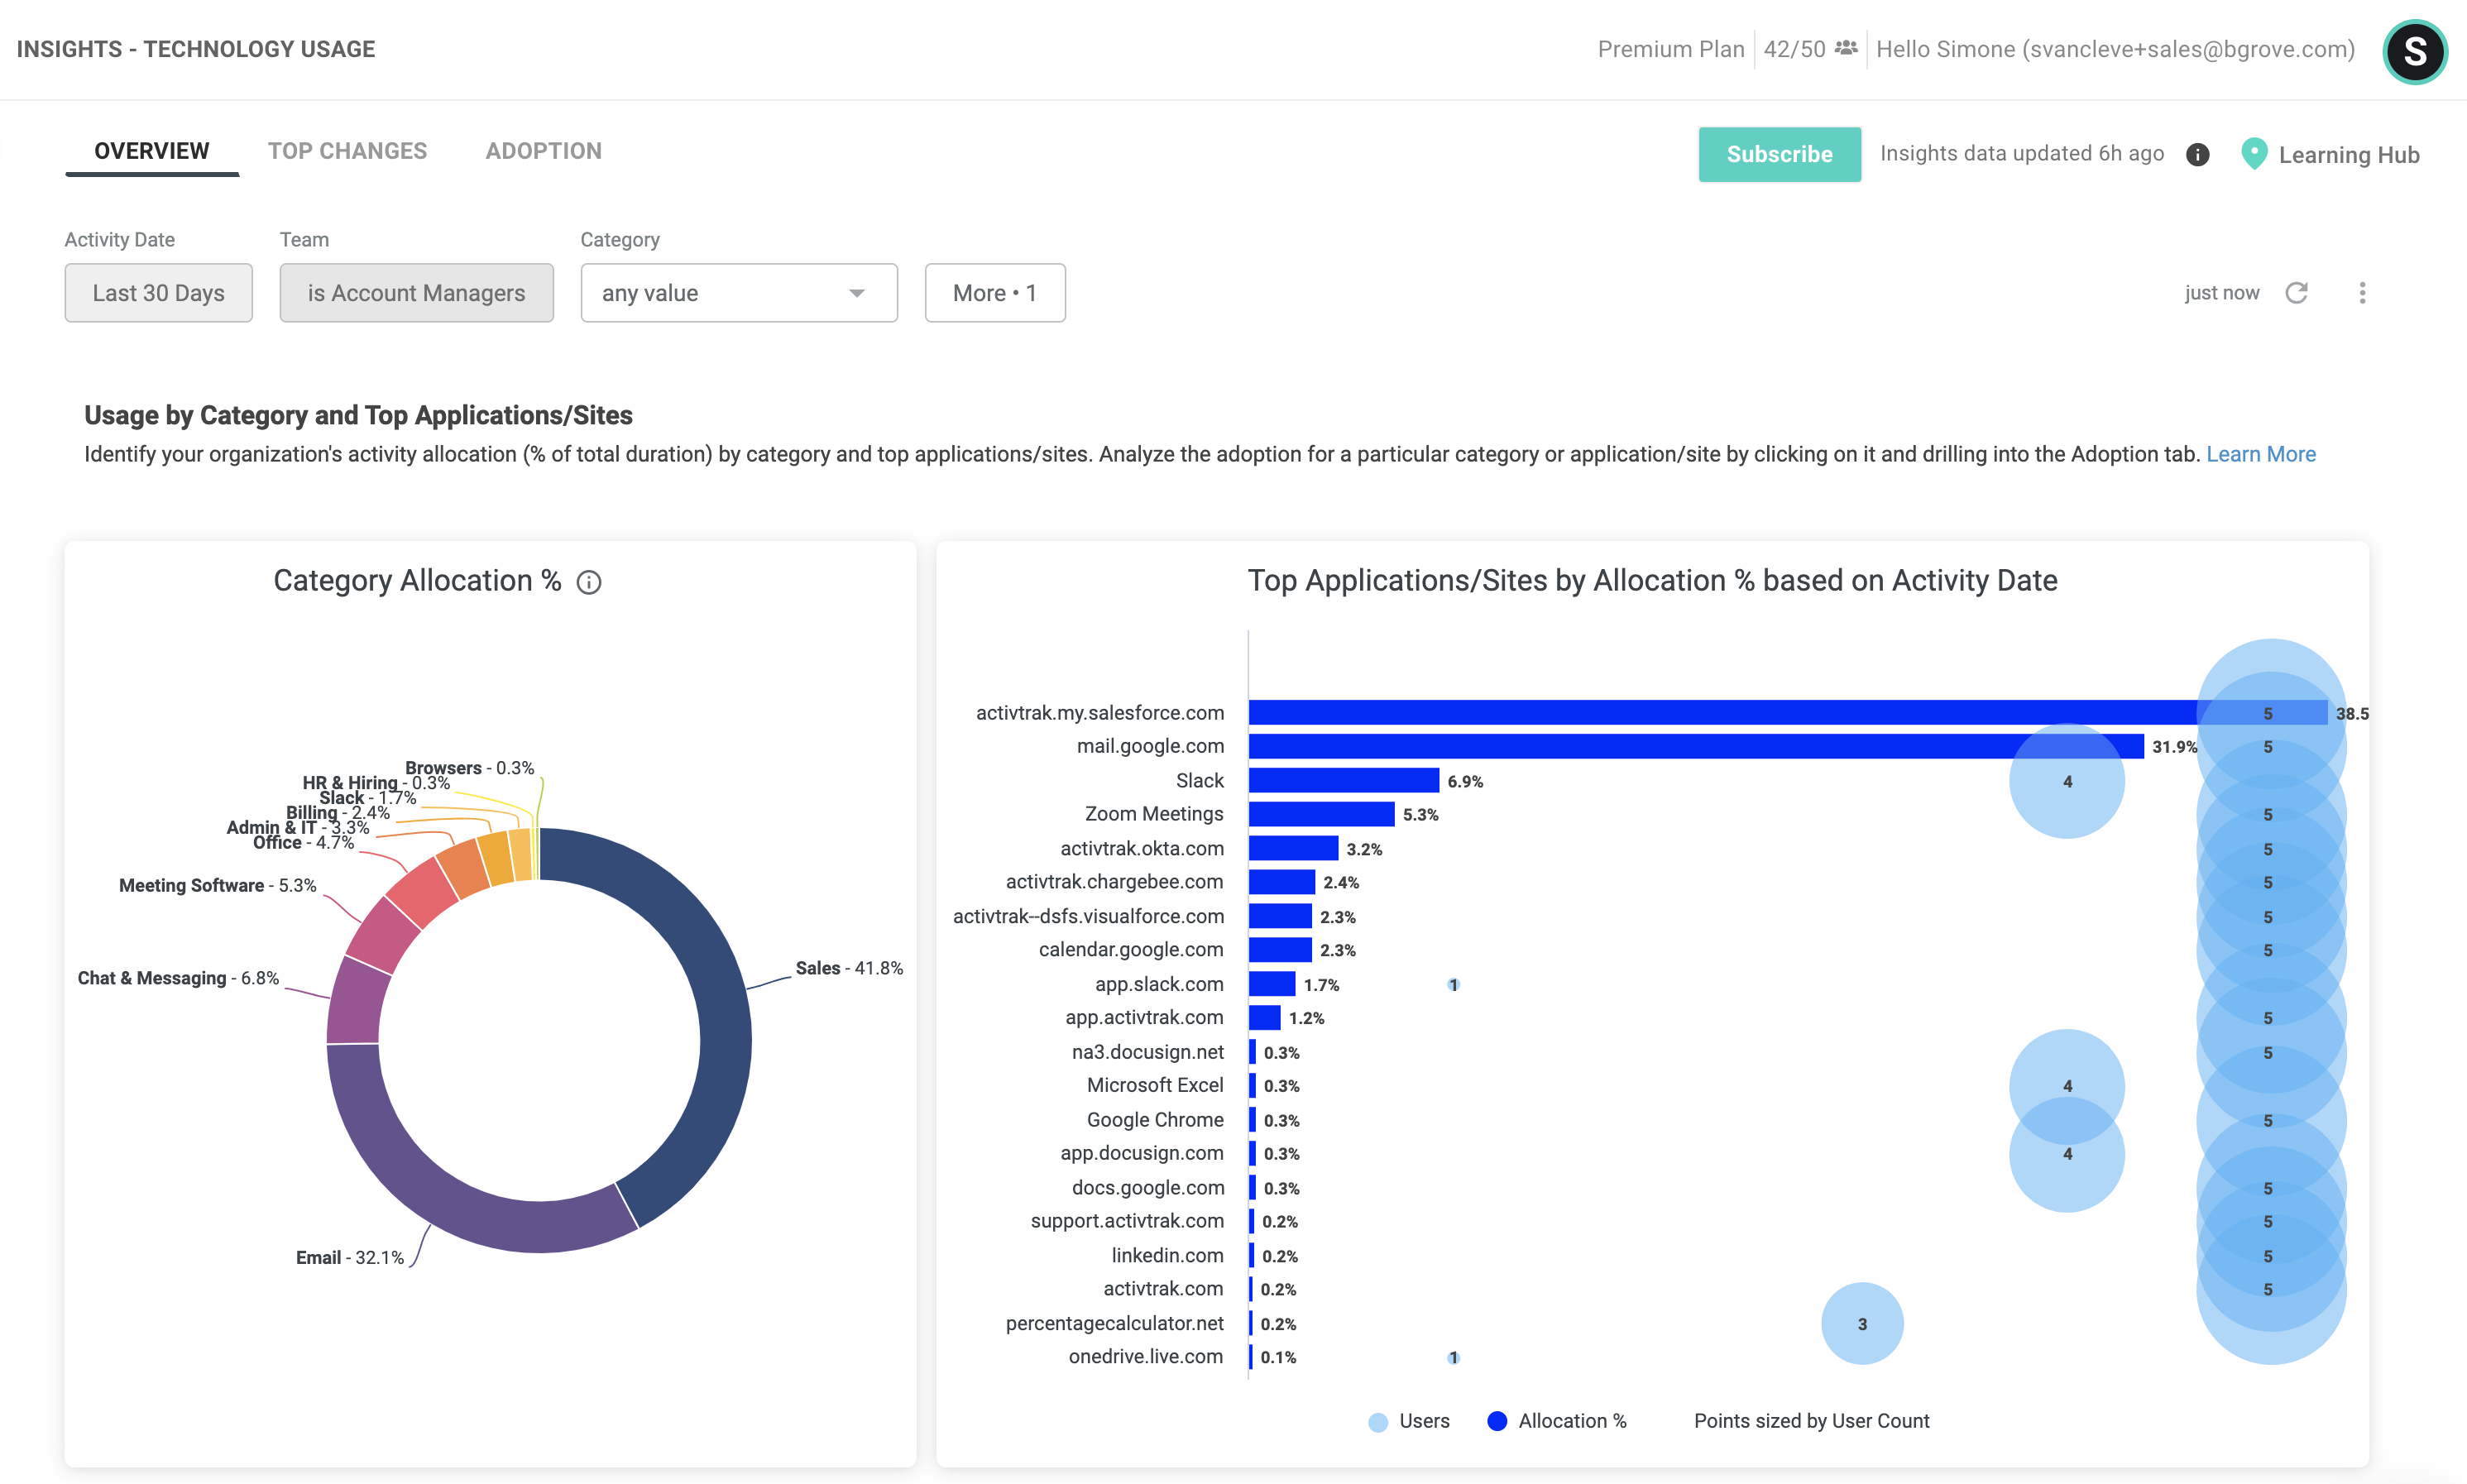
Task: Click the Meeting Software donut segment
Action: pos(382,934)
